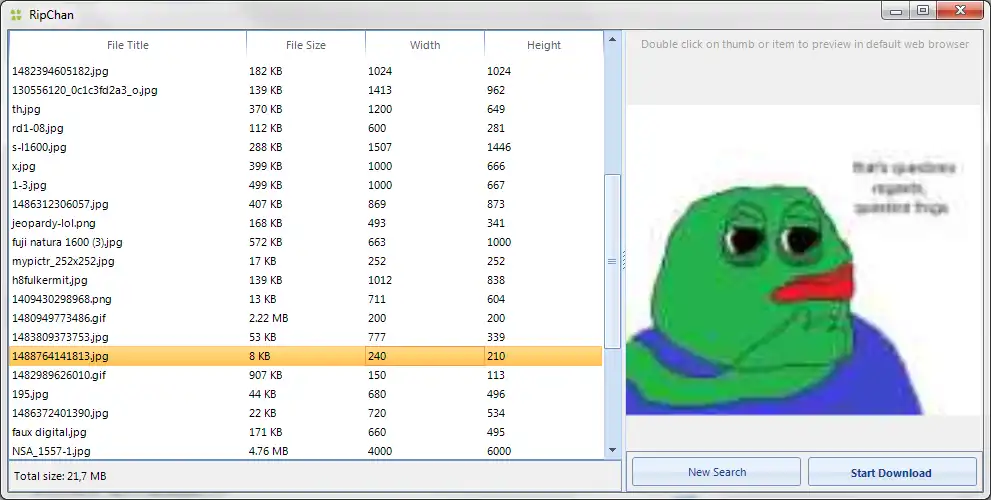Click highlighted file 1488764141813.jpg
The height and width of the screenshot is (500, 991).
point(306,356)
